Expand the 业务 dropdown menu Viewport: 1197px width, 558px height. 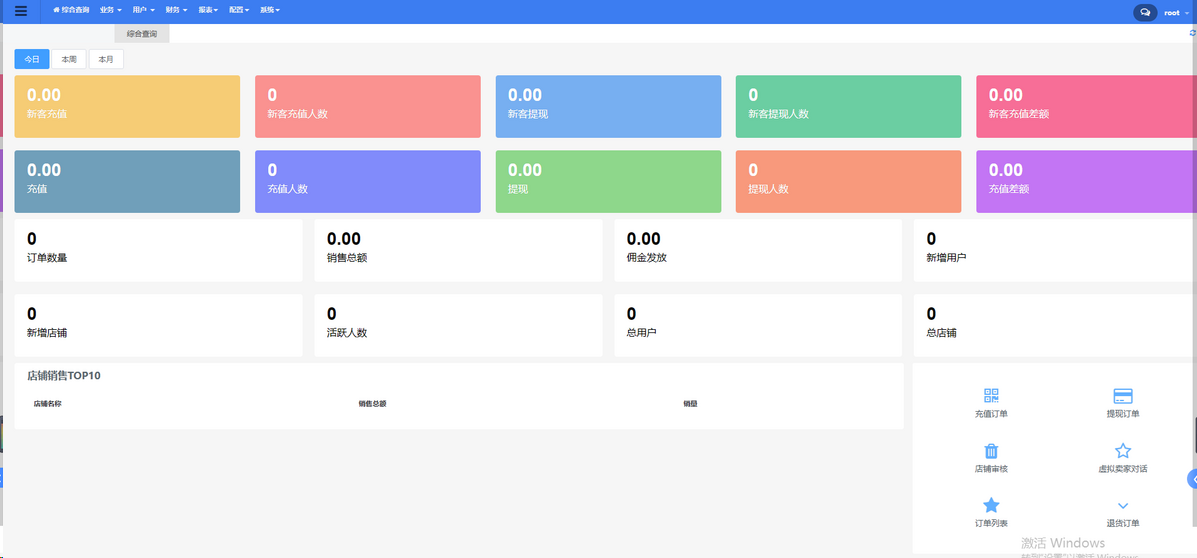pos(110,10)
